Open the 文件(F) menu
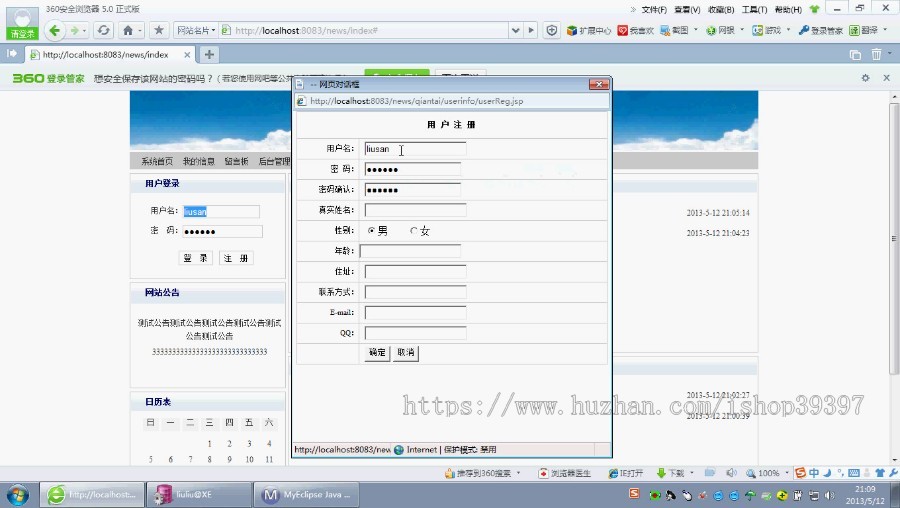 [x=654, y=9]
